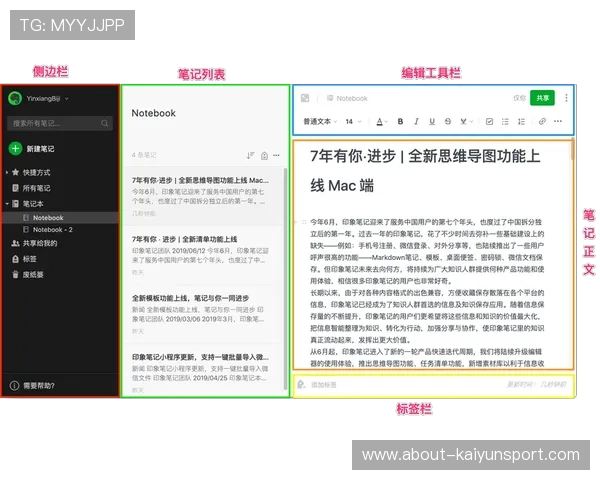
Task: Open the vertical three-dot note menu
Action: click(x=566, y=98)
